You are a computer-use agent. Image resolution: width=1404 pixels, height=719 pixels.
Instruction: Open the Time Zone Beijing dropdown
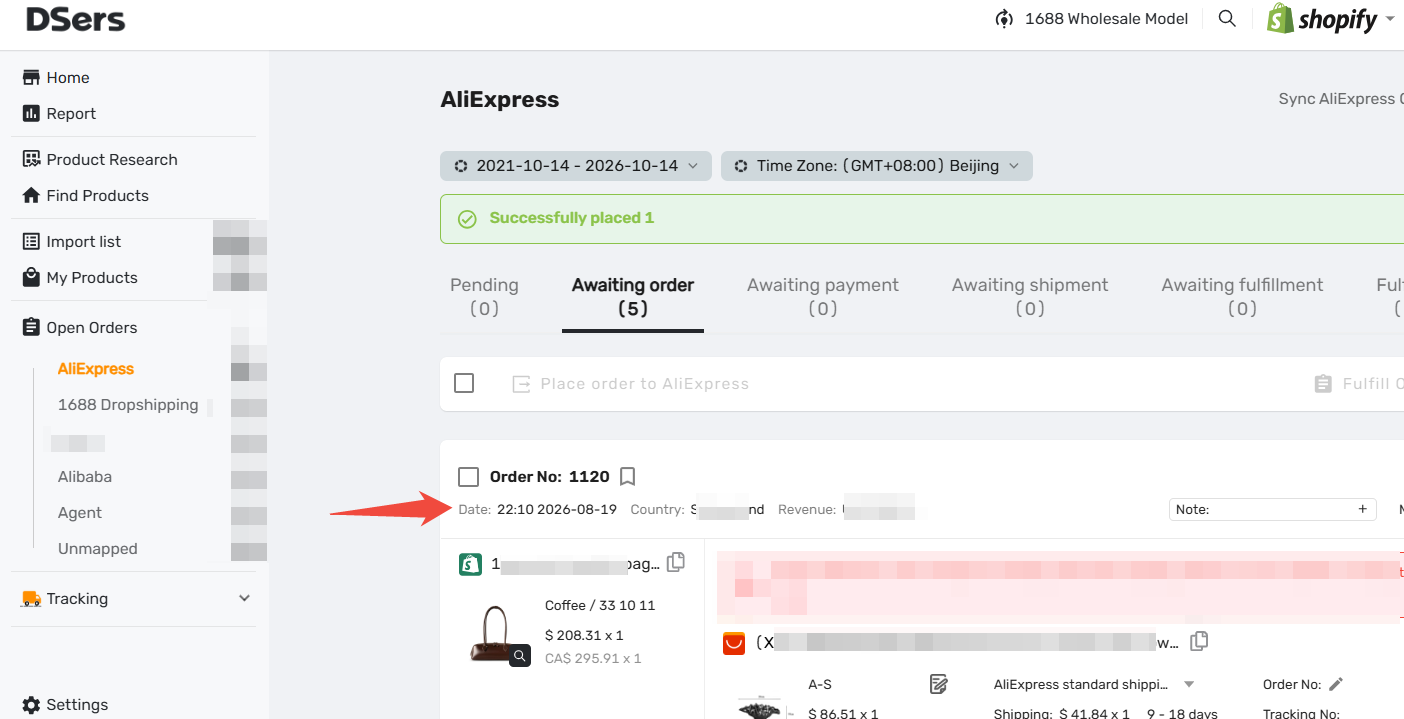[876, 166]
